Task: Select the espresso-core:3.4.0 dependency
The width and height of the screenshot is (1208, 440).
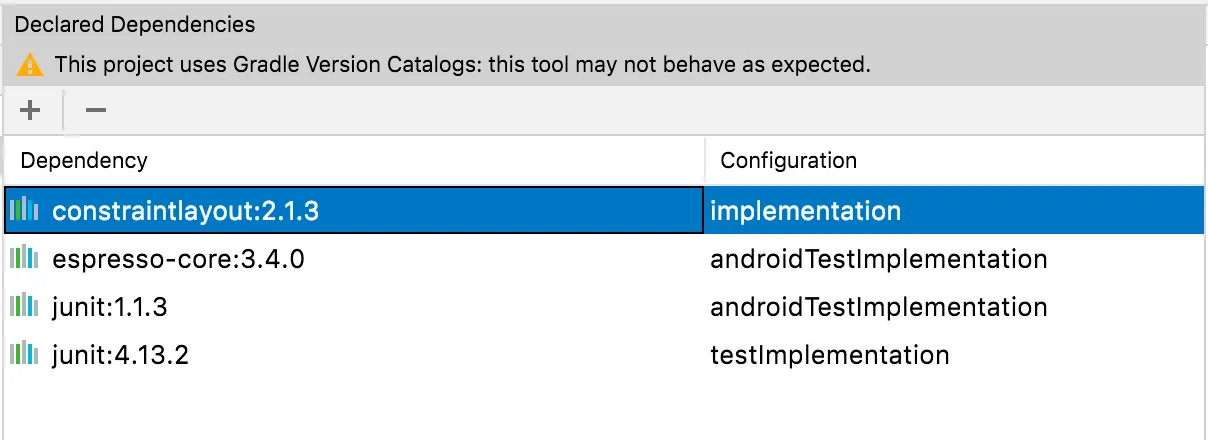Action: (178, 259)
